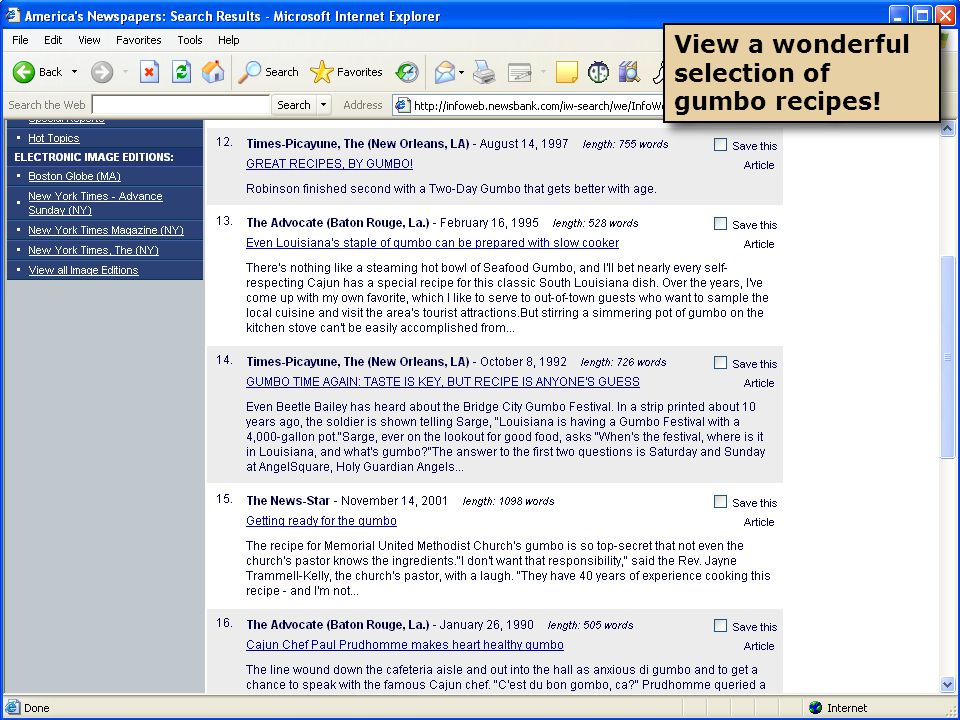This screenshot has width=960, height=720.
Task: Click the Edit page toolbar icon
Action: 520,73
